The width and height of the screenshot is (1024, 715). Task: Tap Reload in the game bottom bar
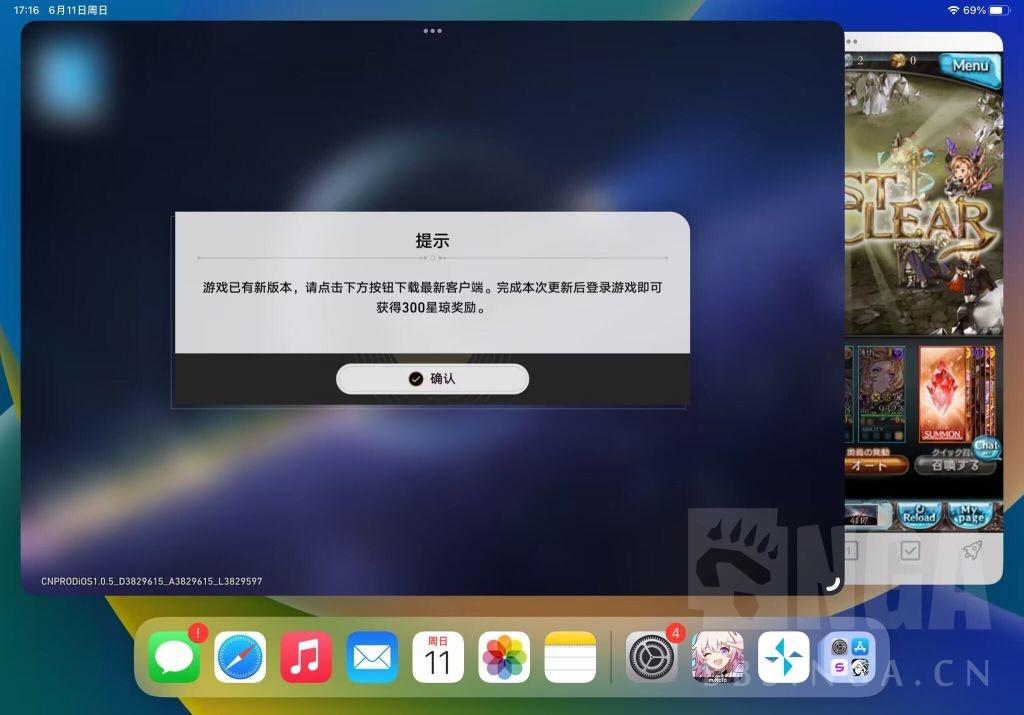919,514
